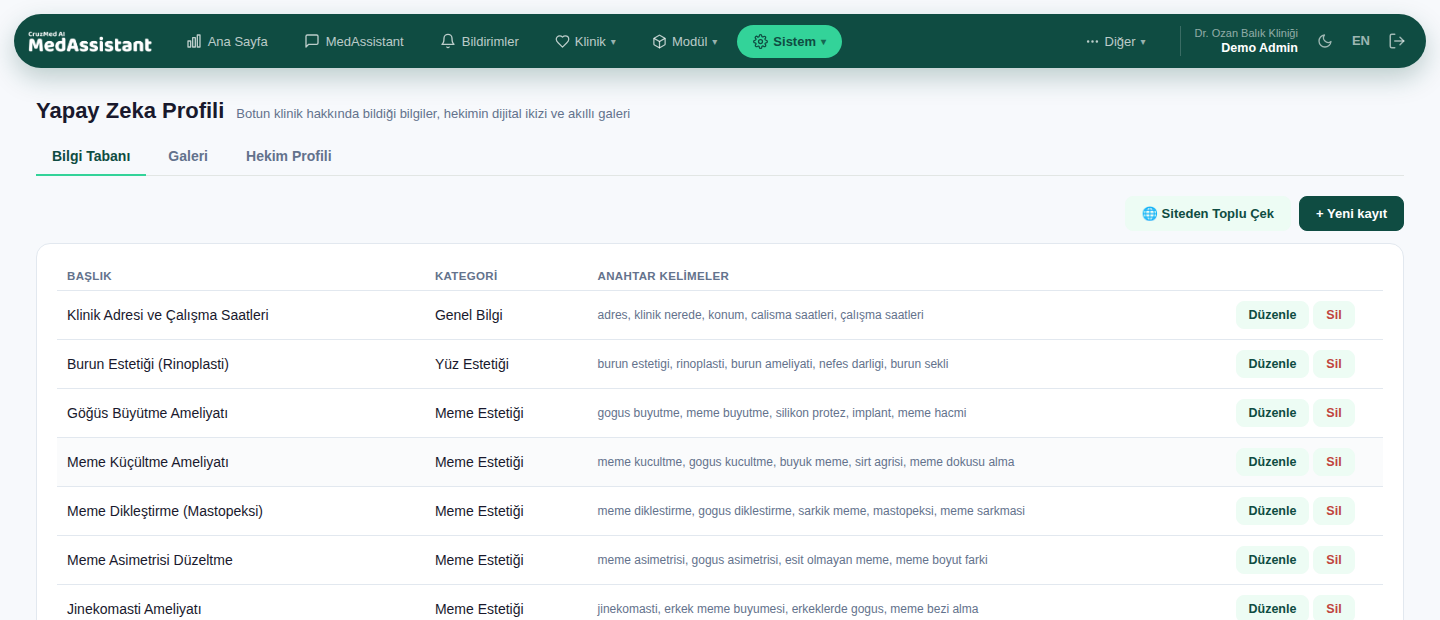Click Düzenle for Meme Dikleştirme (Mastopeksi)
The width and height of the screenshot is (1440, 620).
pyautogui.click(x=1272, y=511)
